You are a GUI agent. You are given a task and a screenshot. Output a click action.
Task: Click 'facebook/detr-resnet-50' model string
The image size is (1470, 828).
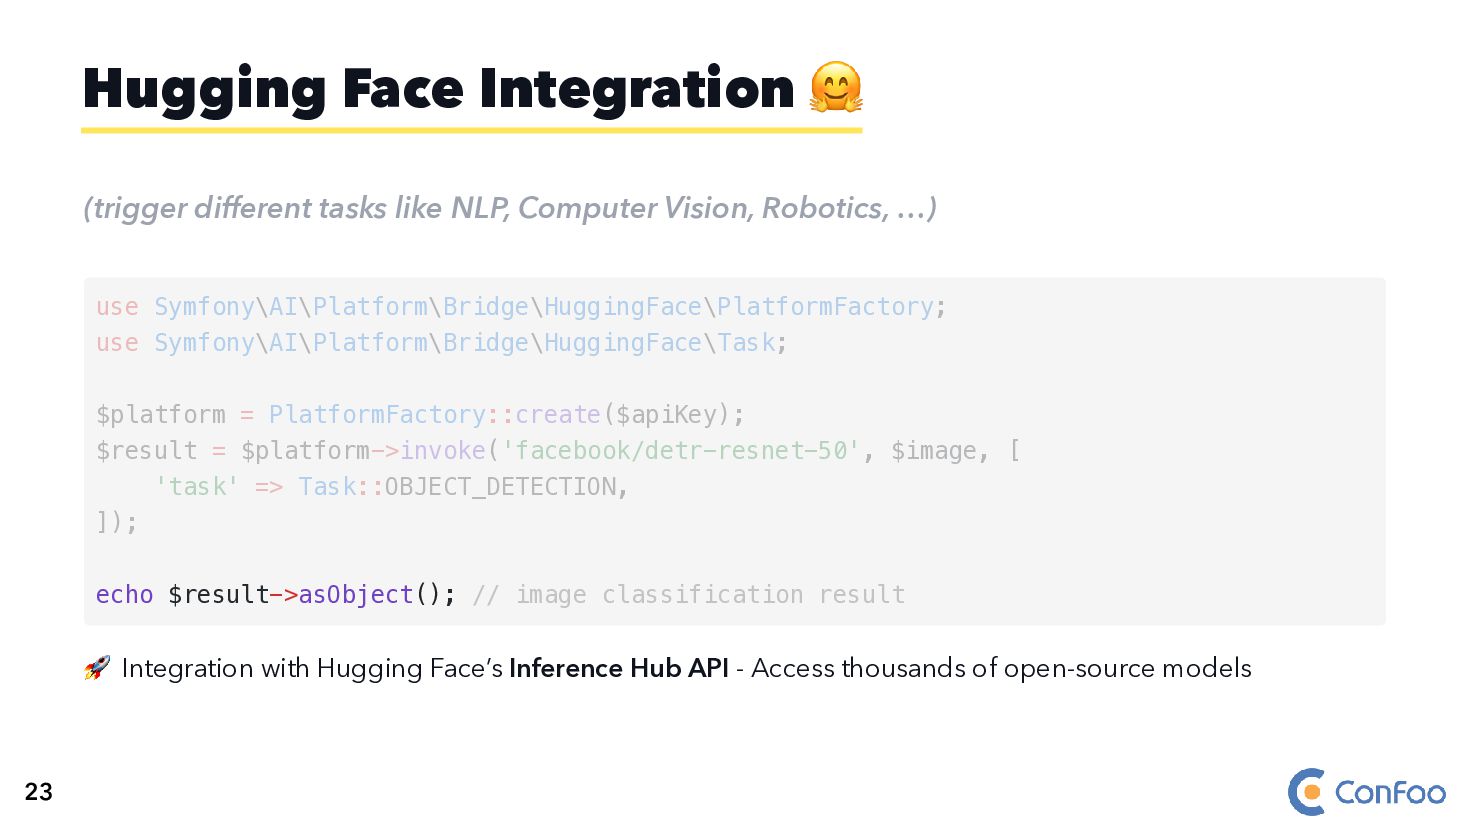(680, 451)
